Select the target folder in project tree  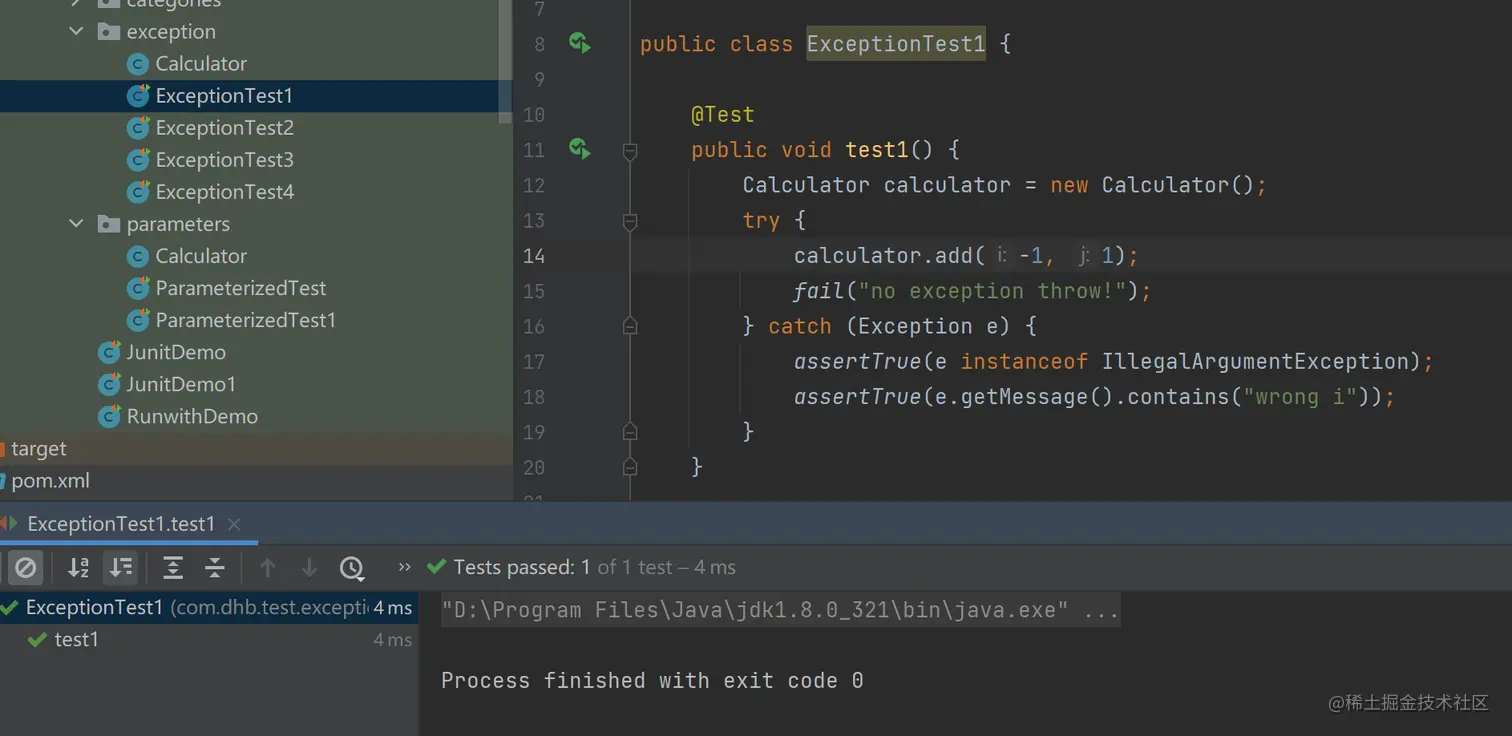[39, 449]
